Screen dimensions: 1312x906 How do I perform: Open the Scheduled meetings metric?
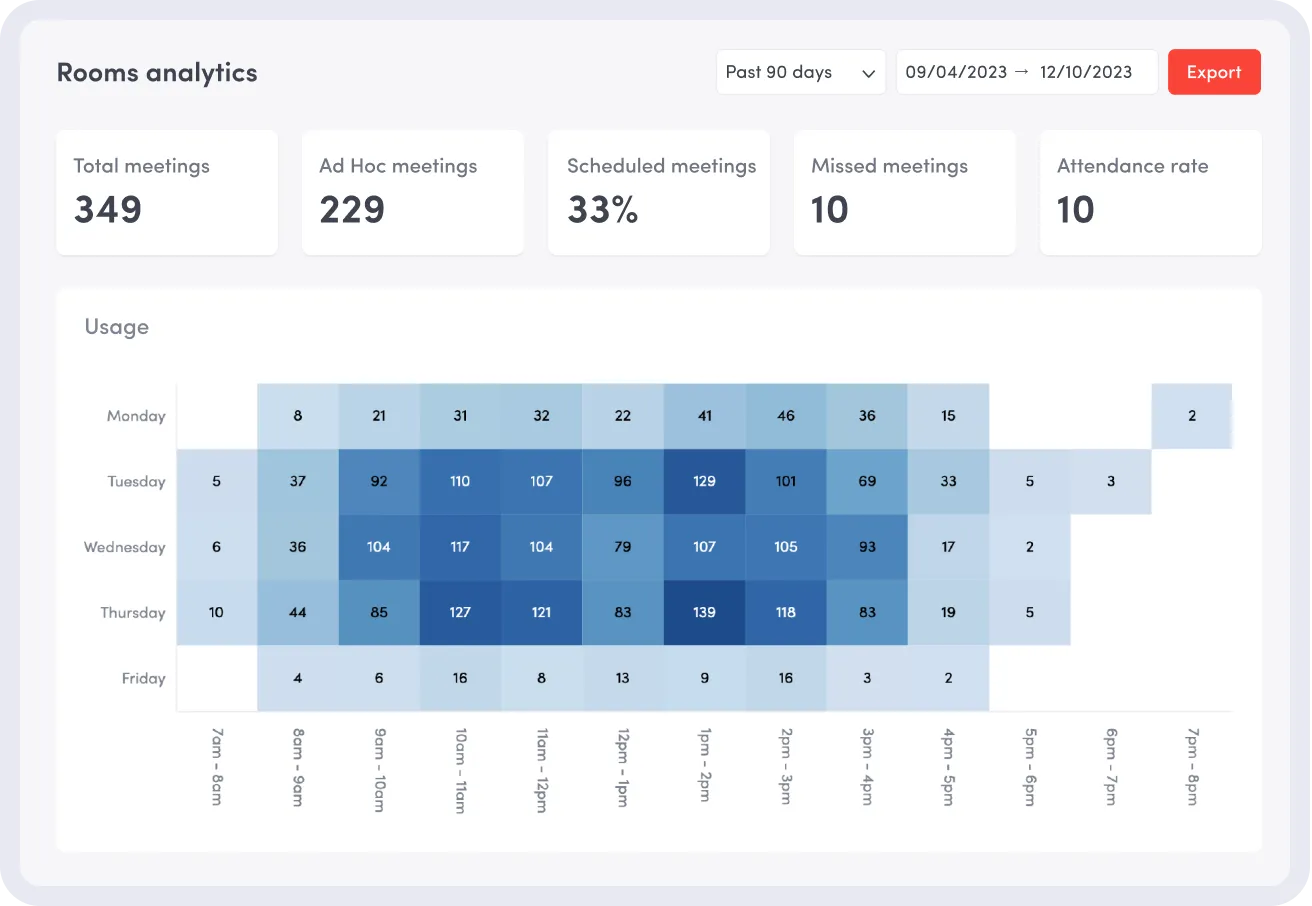tap(658, 192)
